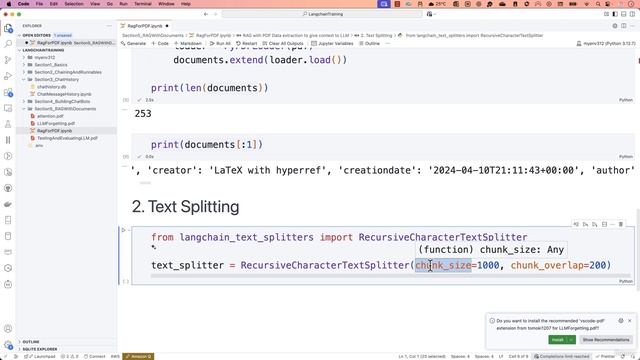This screenshot has width=640, height=360.
Task: Open errors and warnings status item
Action: point(69,356)
